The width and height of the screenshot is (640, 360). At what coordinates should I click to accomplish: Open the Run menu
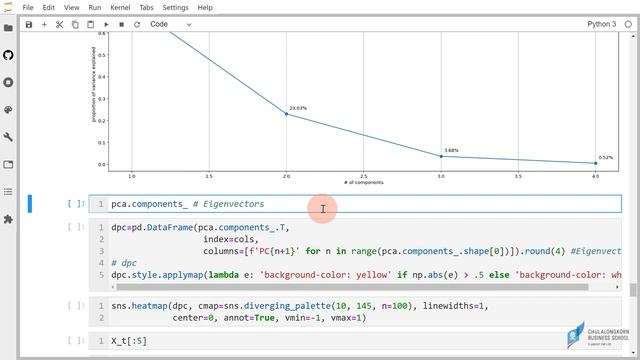tap(95, 7)
